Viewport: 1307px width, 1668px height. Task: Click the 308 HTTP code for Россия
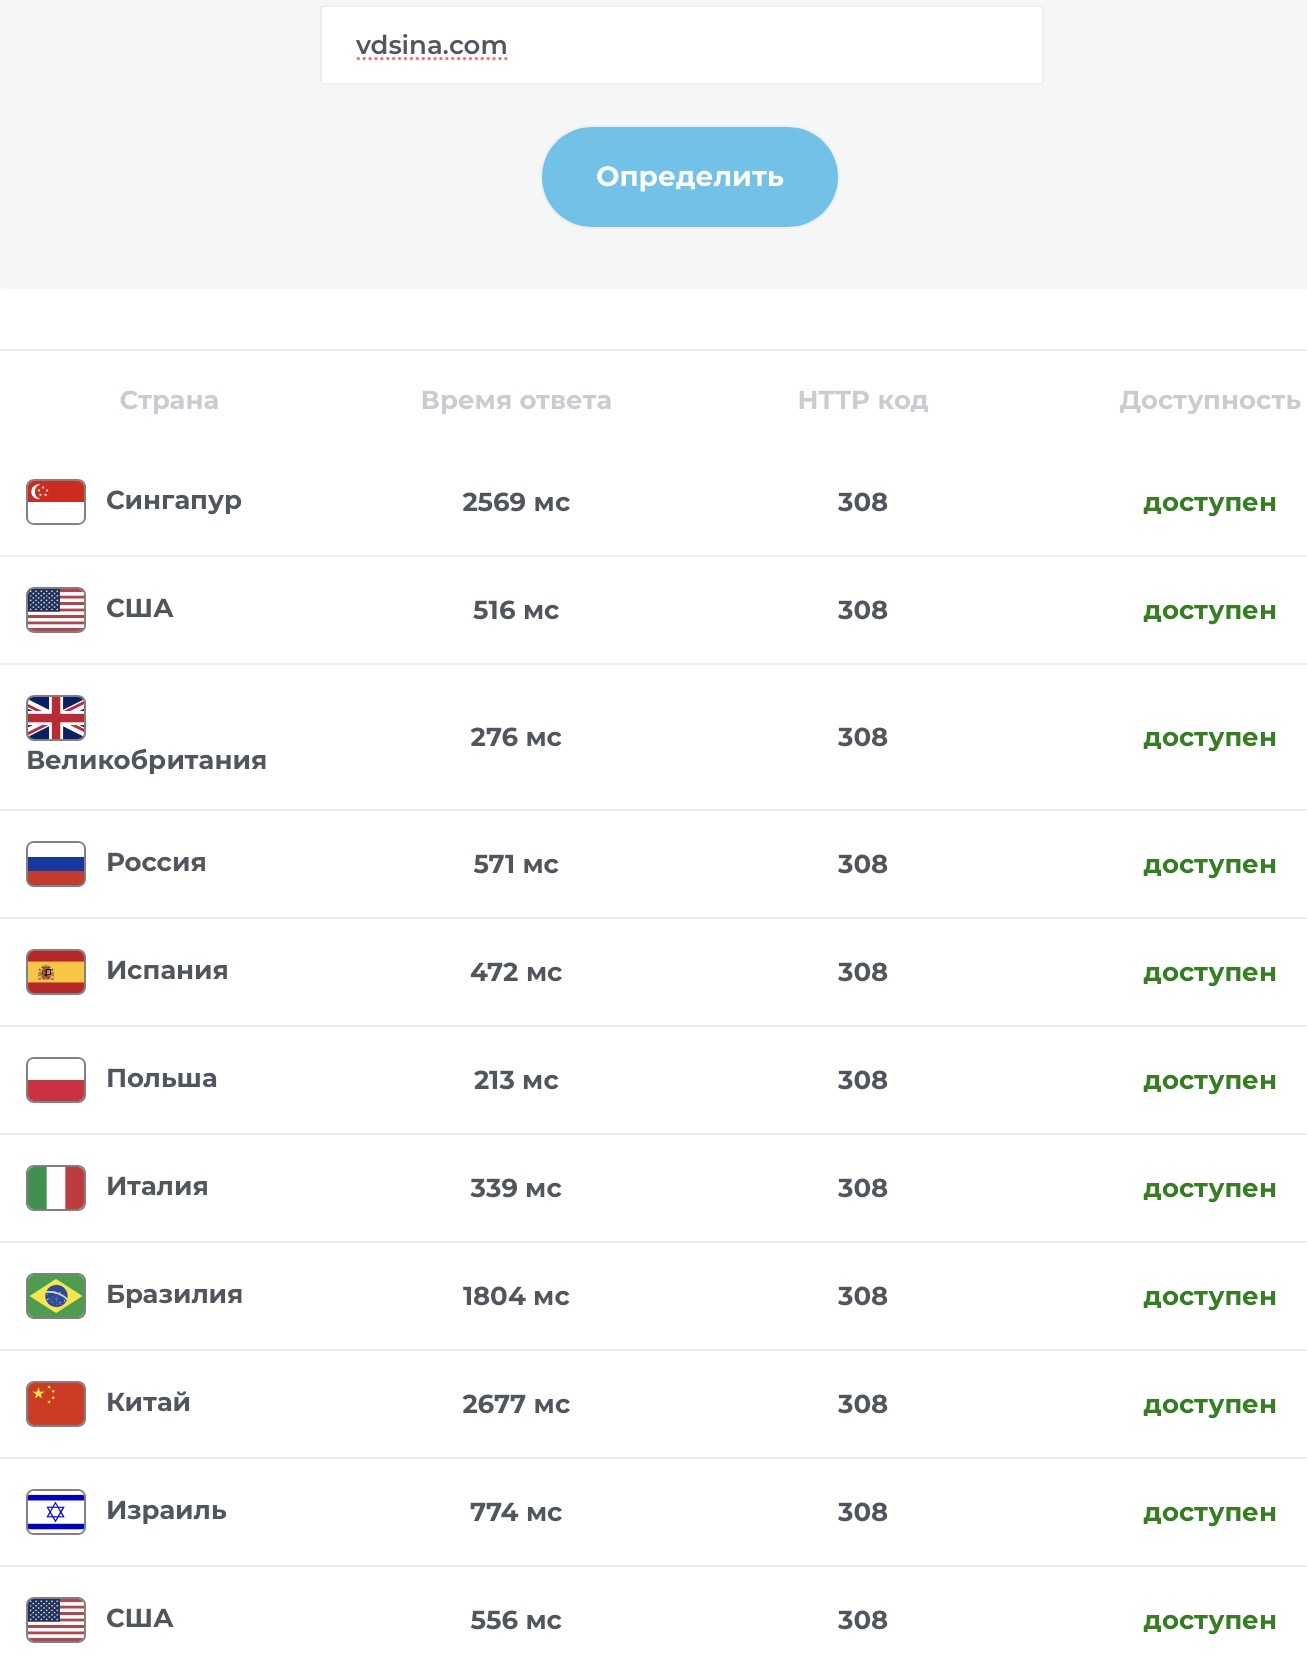[863, 864]
